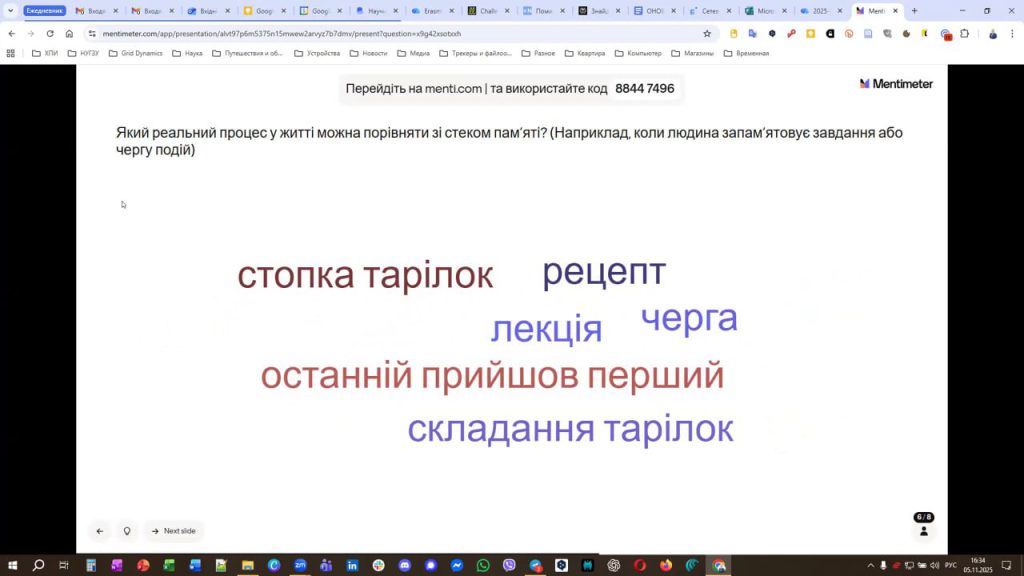The image size is (1024, 576).
Task: Open File Explorer from the taskbar
Action: click(248, 565)
